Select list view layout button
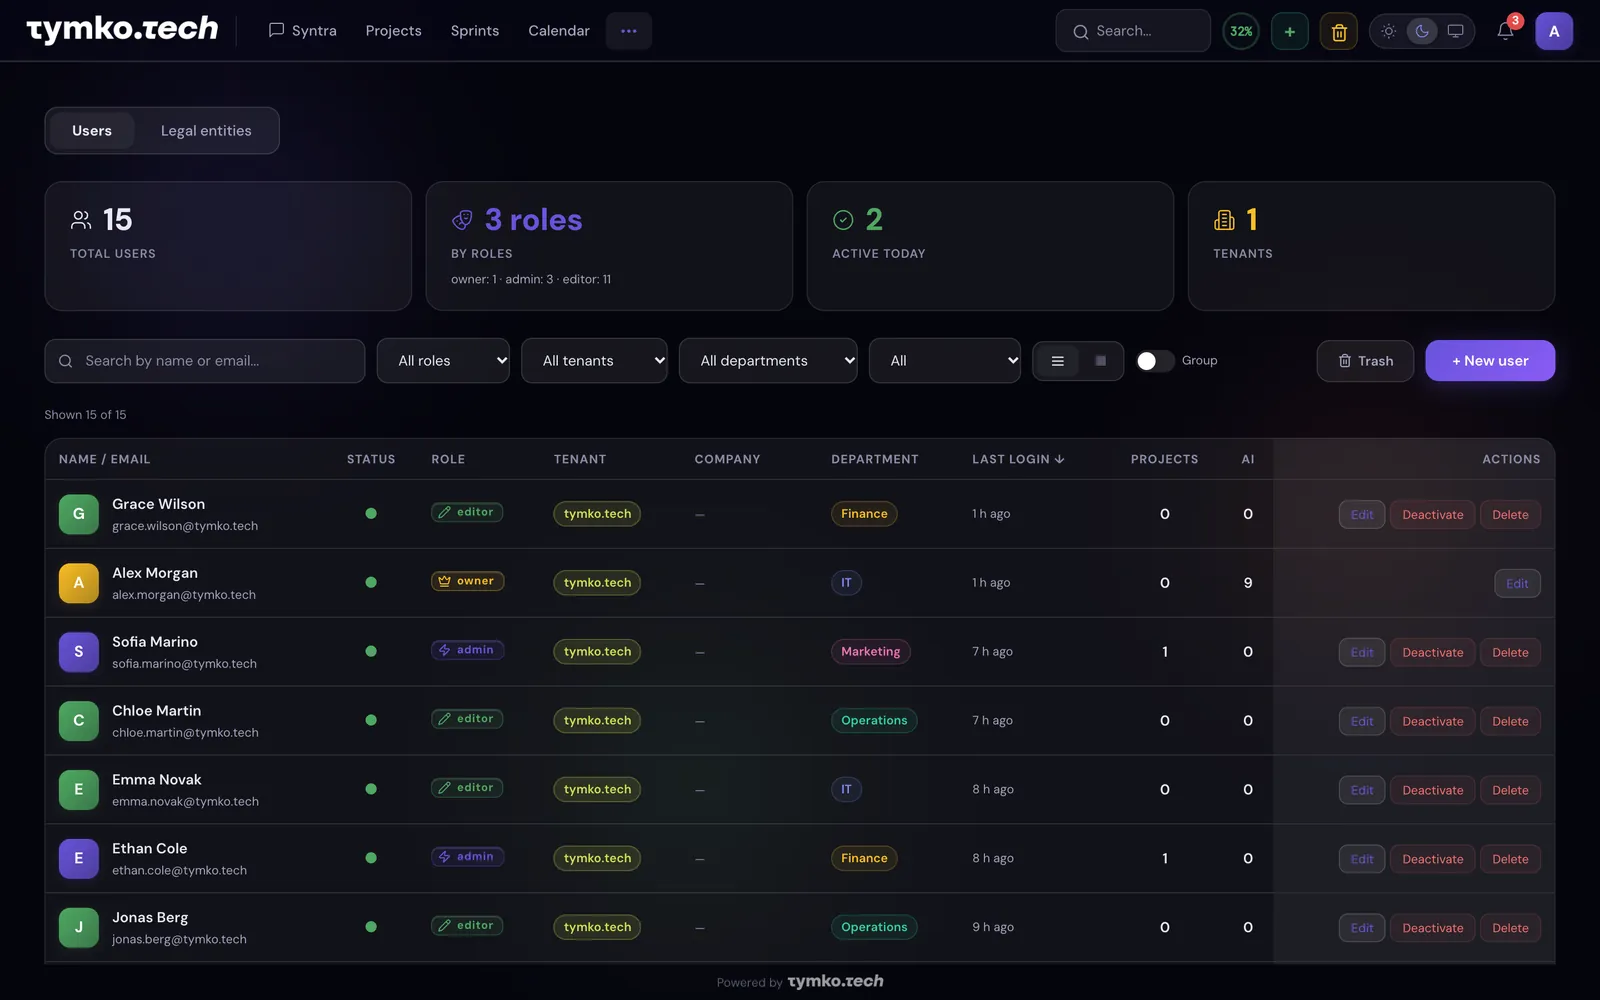The width and height of the screenshot is (1600, 1000). pyautogui.click(x=1057, y=361)
